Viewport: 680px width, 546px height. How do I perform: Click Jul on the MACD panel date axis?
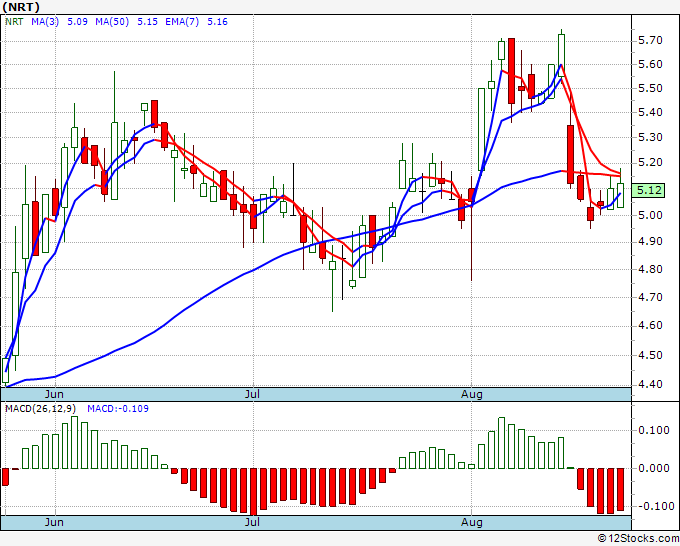pyautogui.click(x=252, y=522)
